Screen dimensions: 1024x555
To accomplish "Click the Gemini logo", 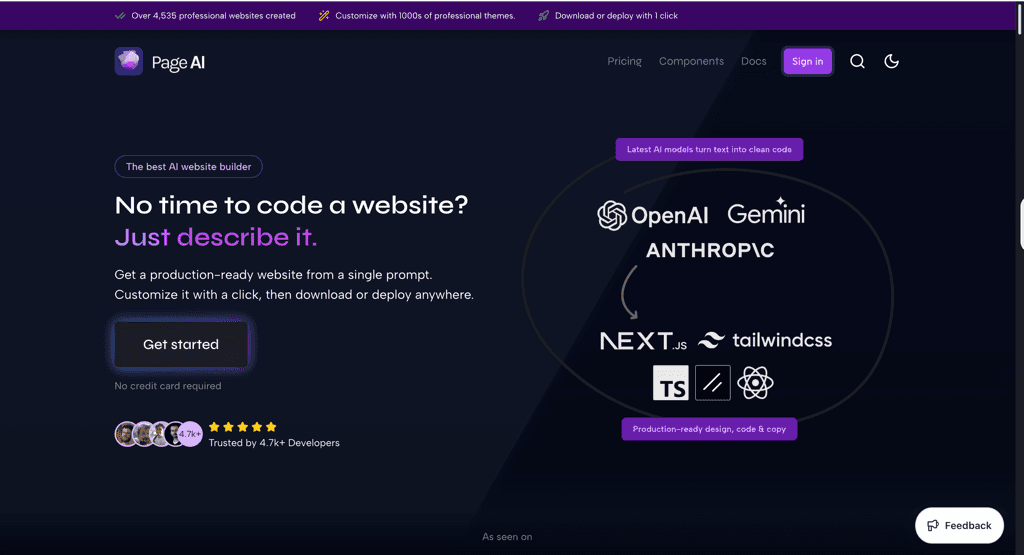I will [766, 212].
